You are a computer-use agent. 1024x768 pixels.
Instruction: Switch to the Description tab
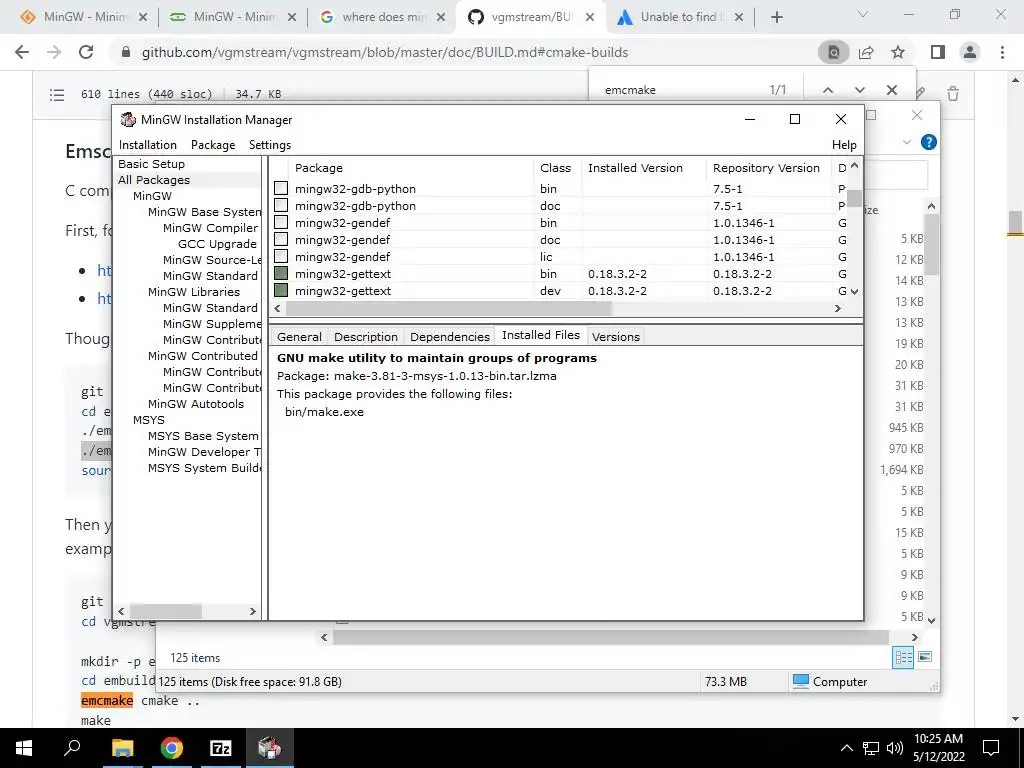[366, 337]
